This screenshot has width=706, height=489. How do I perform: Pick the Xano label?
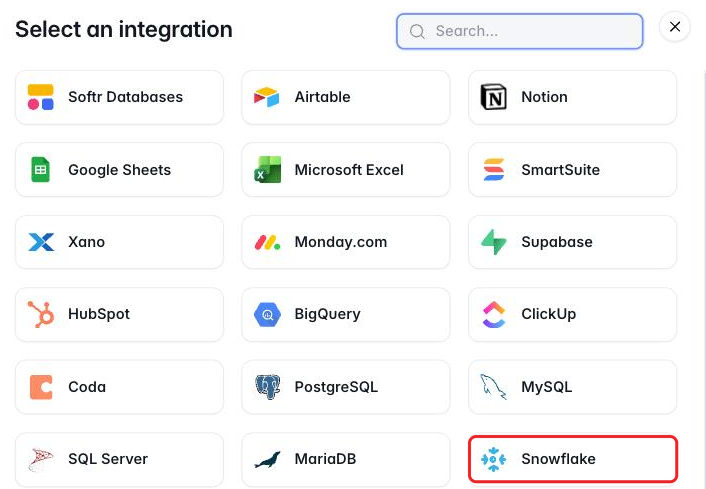pos(86,242)
